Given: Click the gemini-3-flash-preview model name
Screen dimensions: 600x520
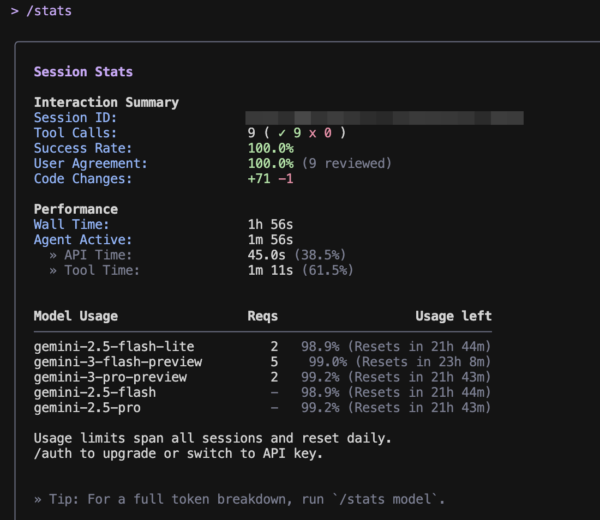Looking at the screenshot, I should point(118,362).
